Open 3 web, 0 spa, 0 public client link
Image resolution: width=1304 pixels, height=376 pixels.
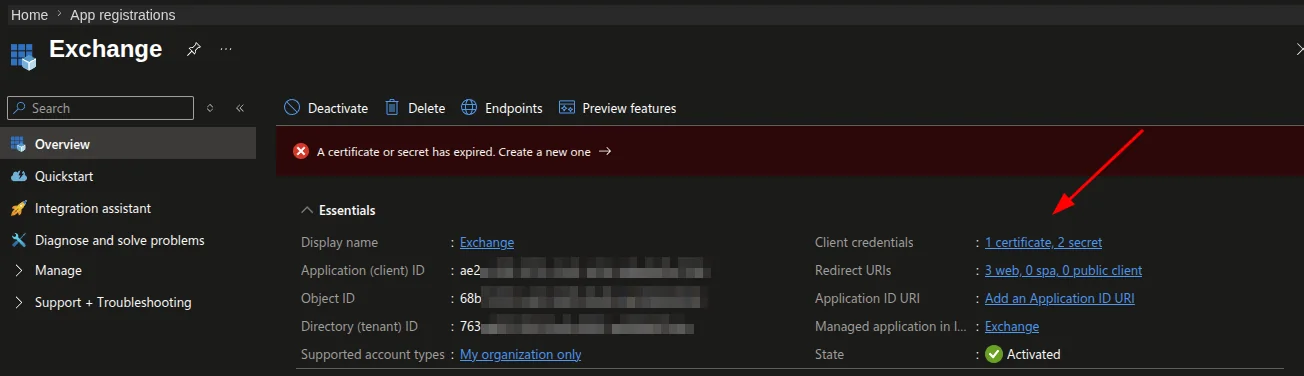[x=1063, y=270]
